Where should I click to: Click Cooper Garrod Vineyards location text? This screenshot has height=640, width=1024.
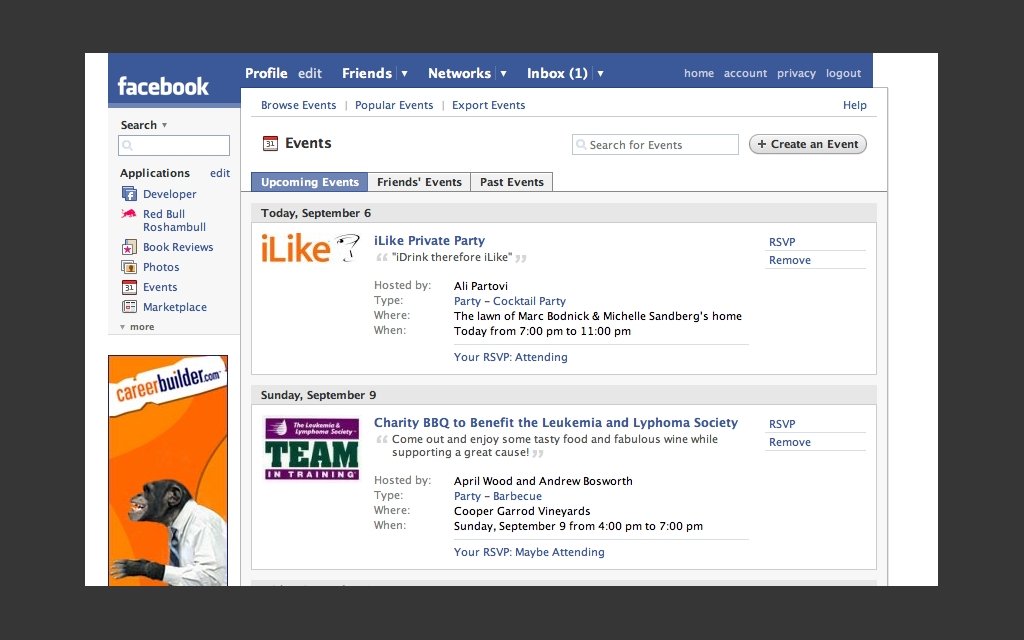pyautogui.click(x=522, y=511)
